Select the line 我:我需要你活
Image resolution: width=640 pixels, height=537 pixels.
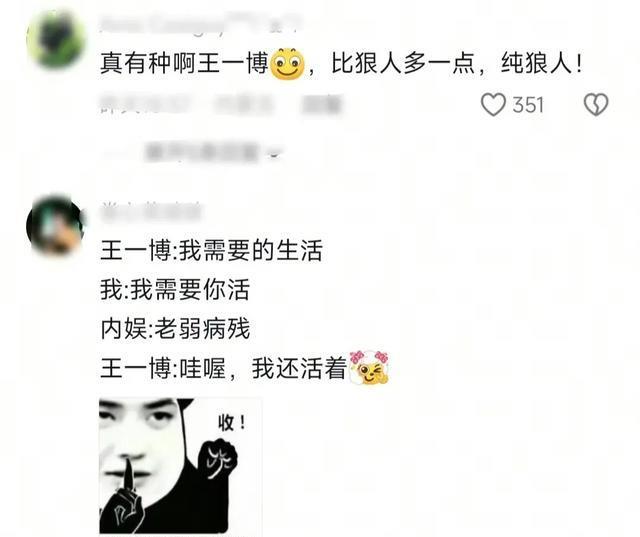[x=175, y=290]
